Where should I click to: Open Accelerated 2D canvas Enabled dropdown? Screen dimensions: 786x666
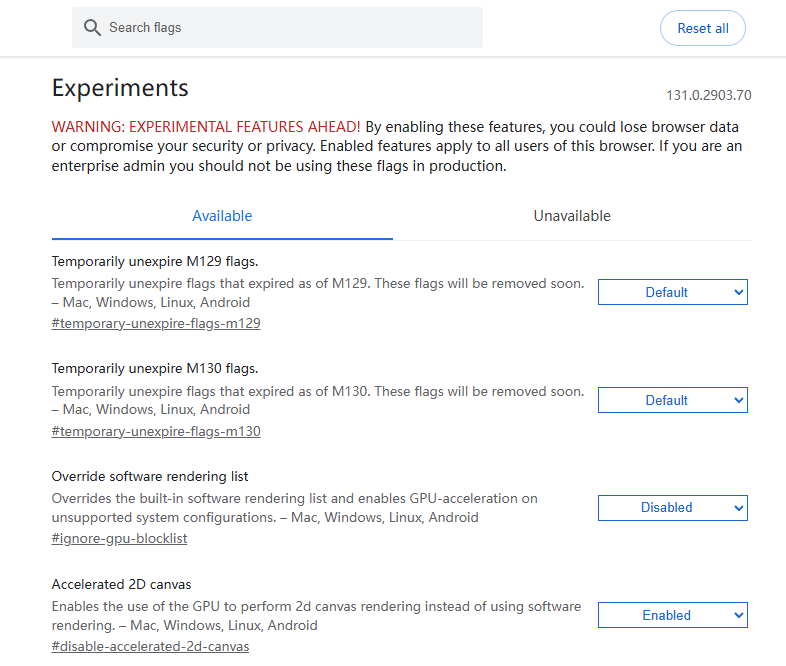coord(672,615)
